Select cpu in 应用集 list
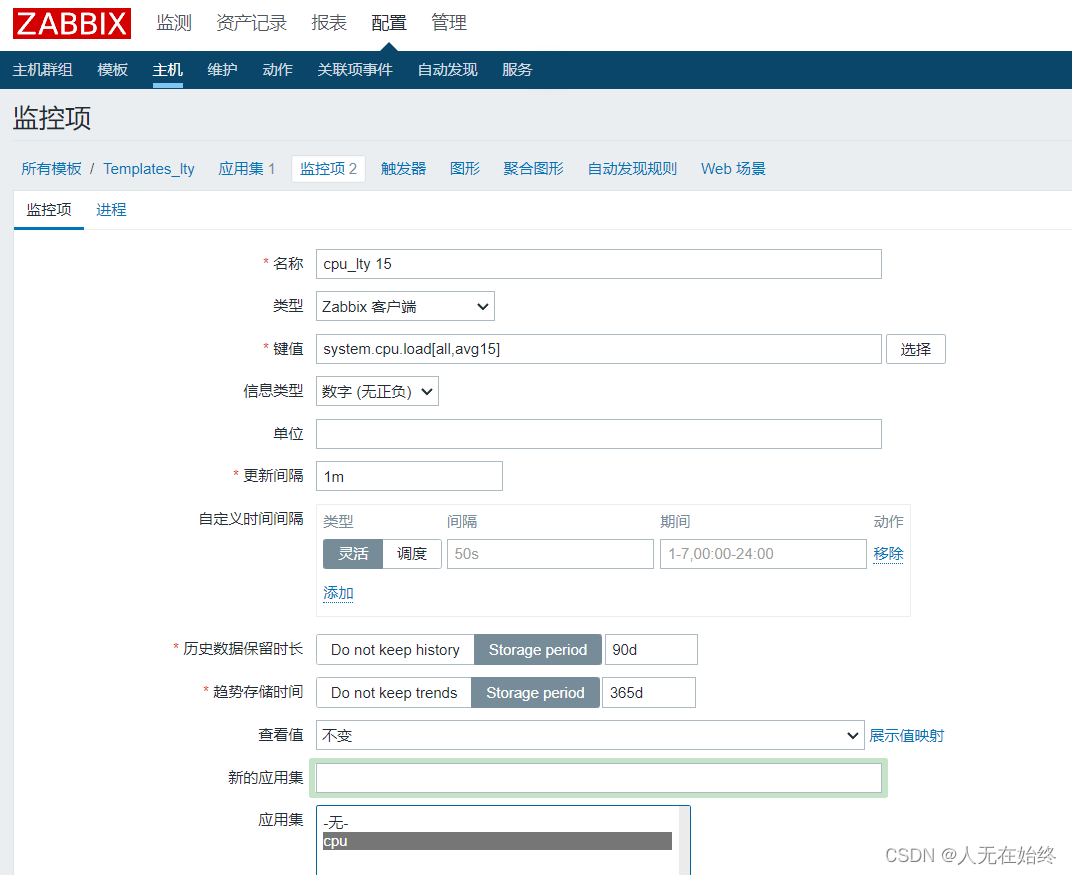The image size is (1072, 875). (498, 841)
